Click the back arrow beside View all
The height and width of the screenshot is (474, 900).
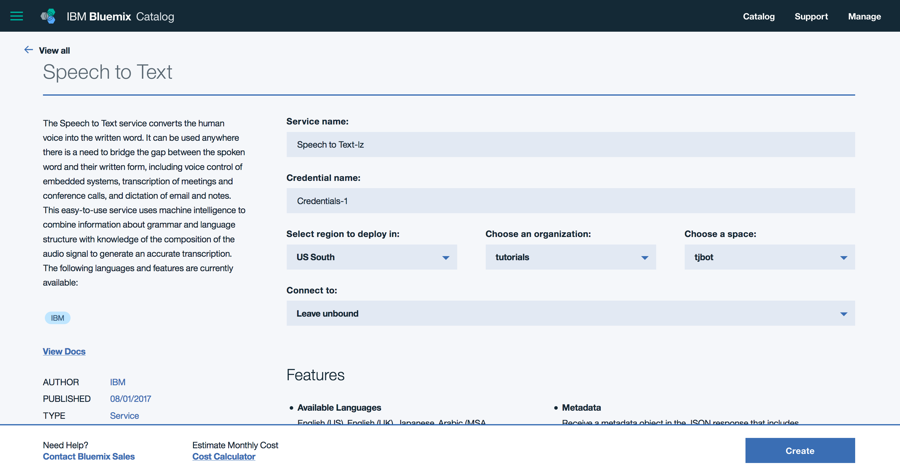pos(28,50)
